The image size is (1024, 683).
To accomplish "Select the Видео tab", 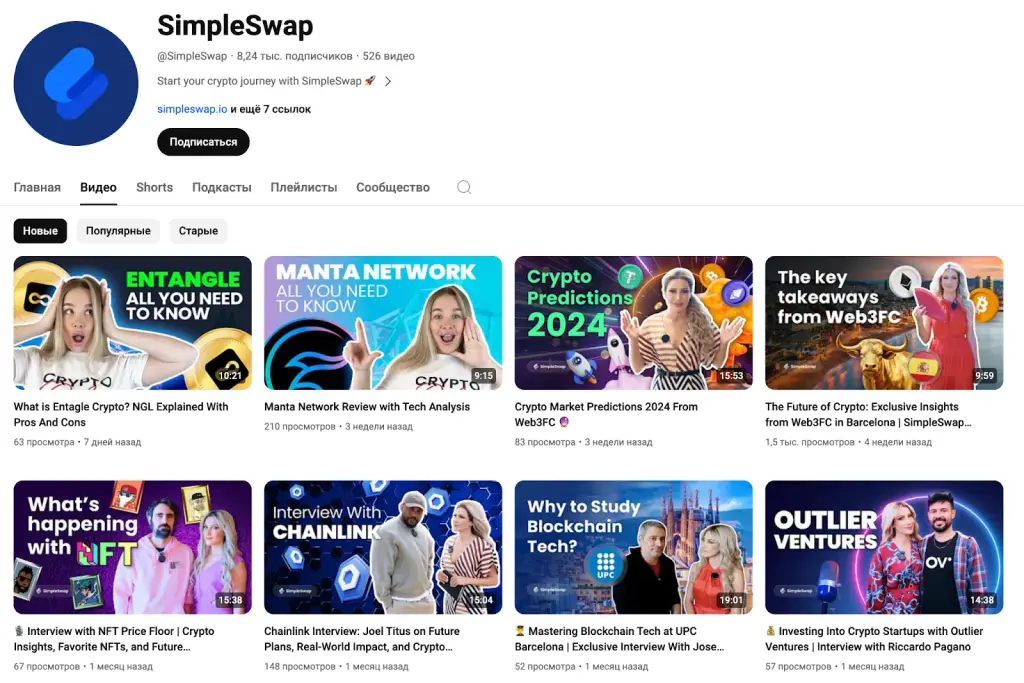I will pyautogui.click(x=98, y=187).
